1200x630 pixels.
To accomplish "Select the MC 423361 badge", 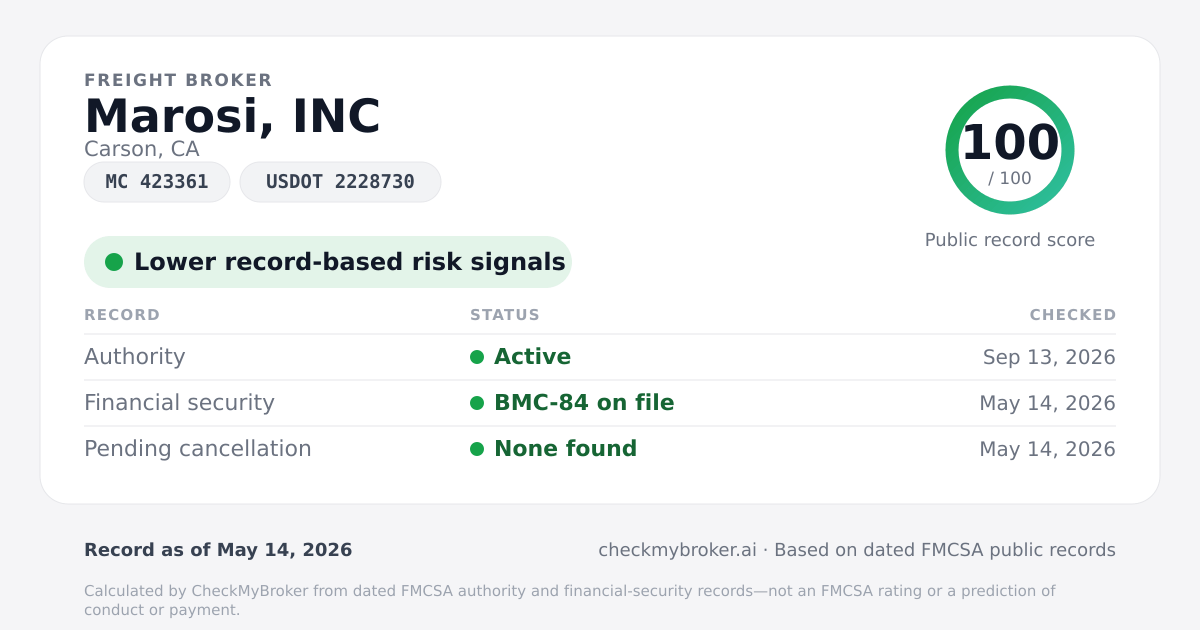I will 157,182.
